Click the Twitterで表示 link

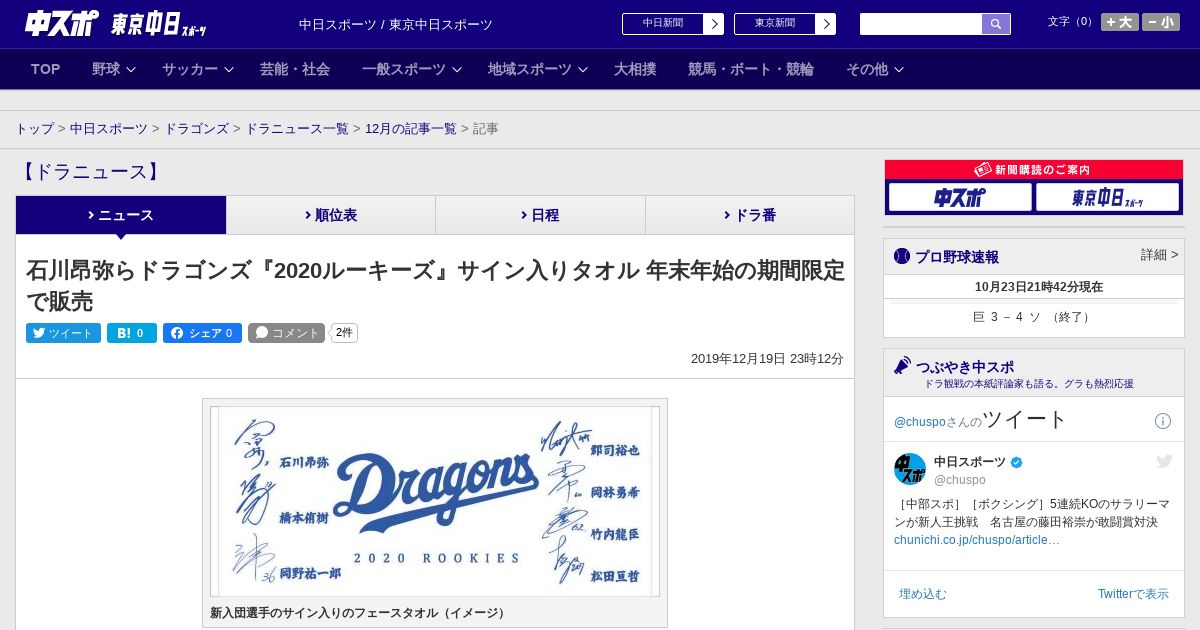1133,594
